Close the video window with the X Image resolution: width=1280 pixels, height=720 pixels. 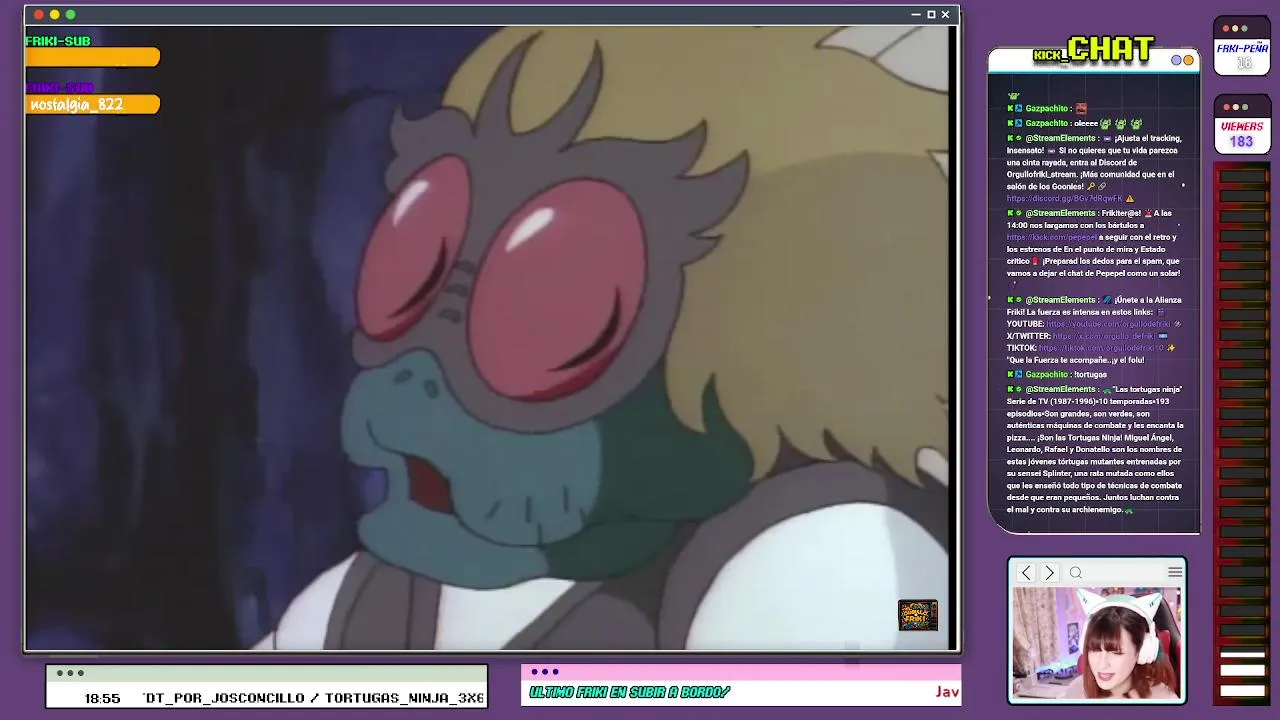[x=945, y=14]
